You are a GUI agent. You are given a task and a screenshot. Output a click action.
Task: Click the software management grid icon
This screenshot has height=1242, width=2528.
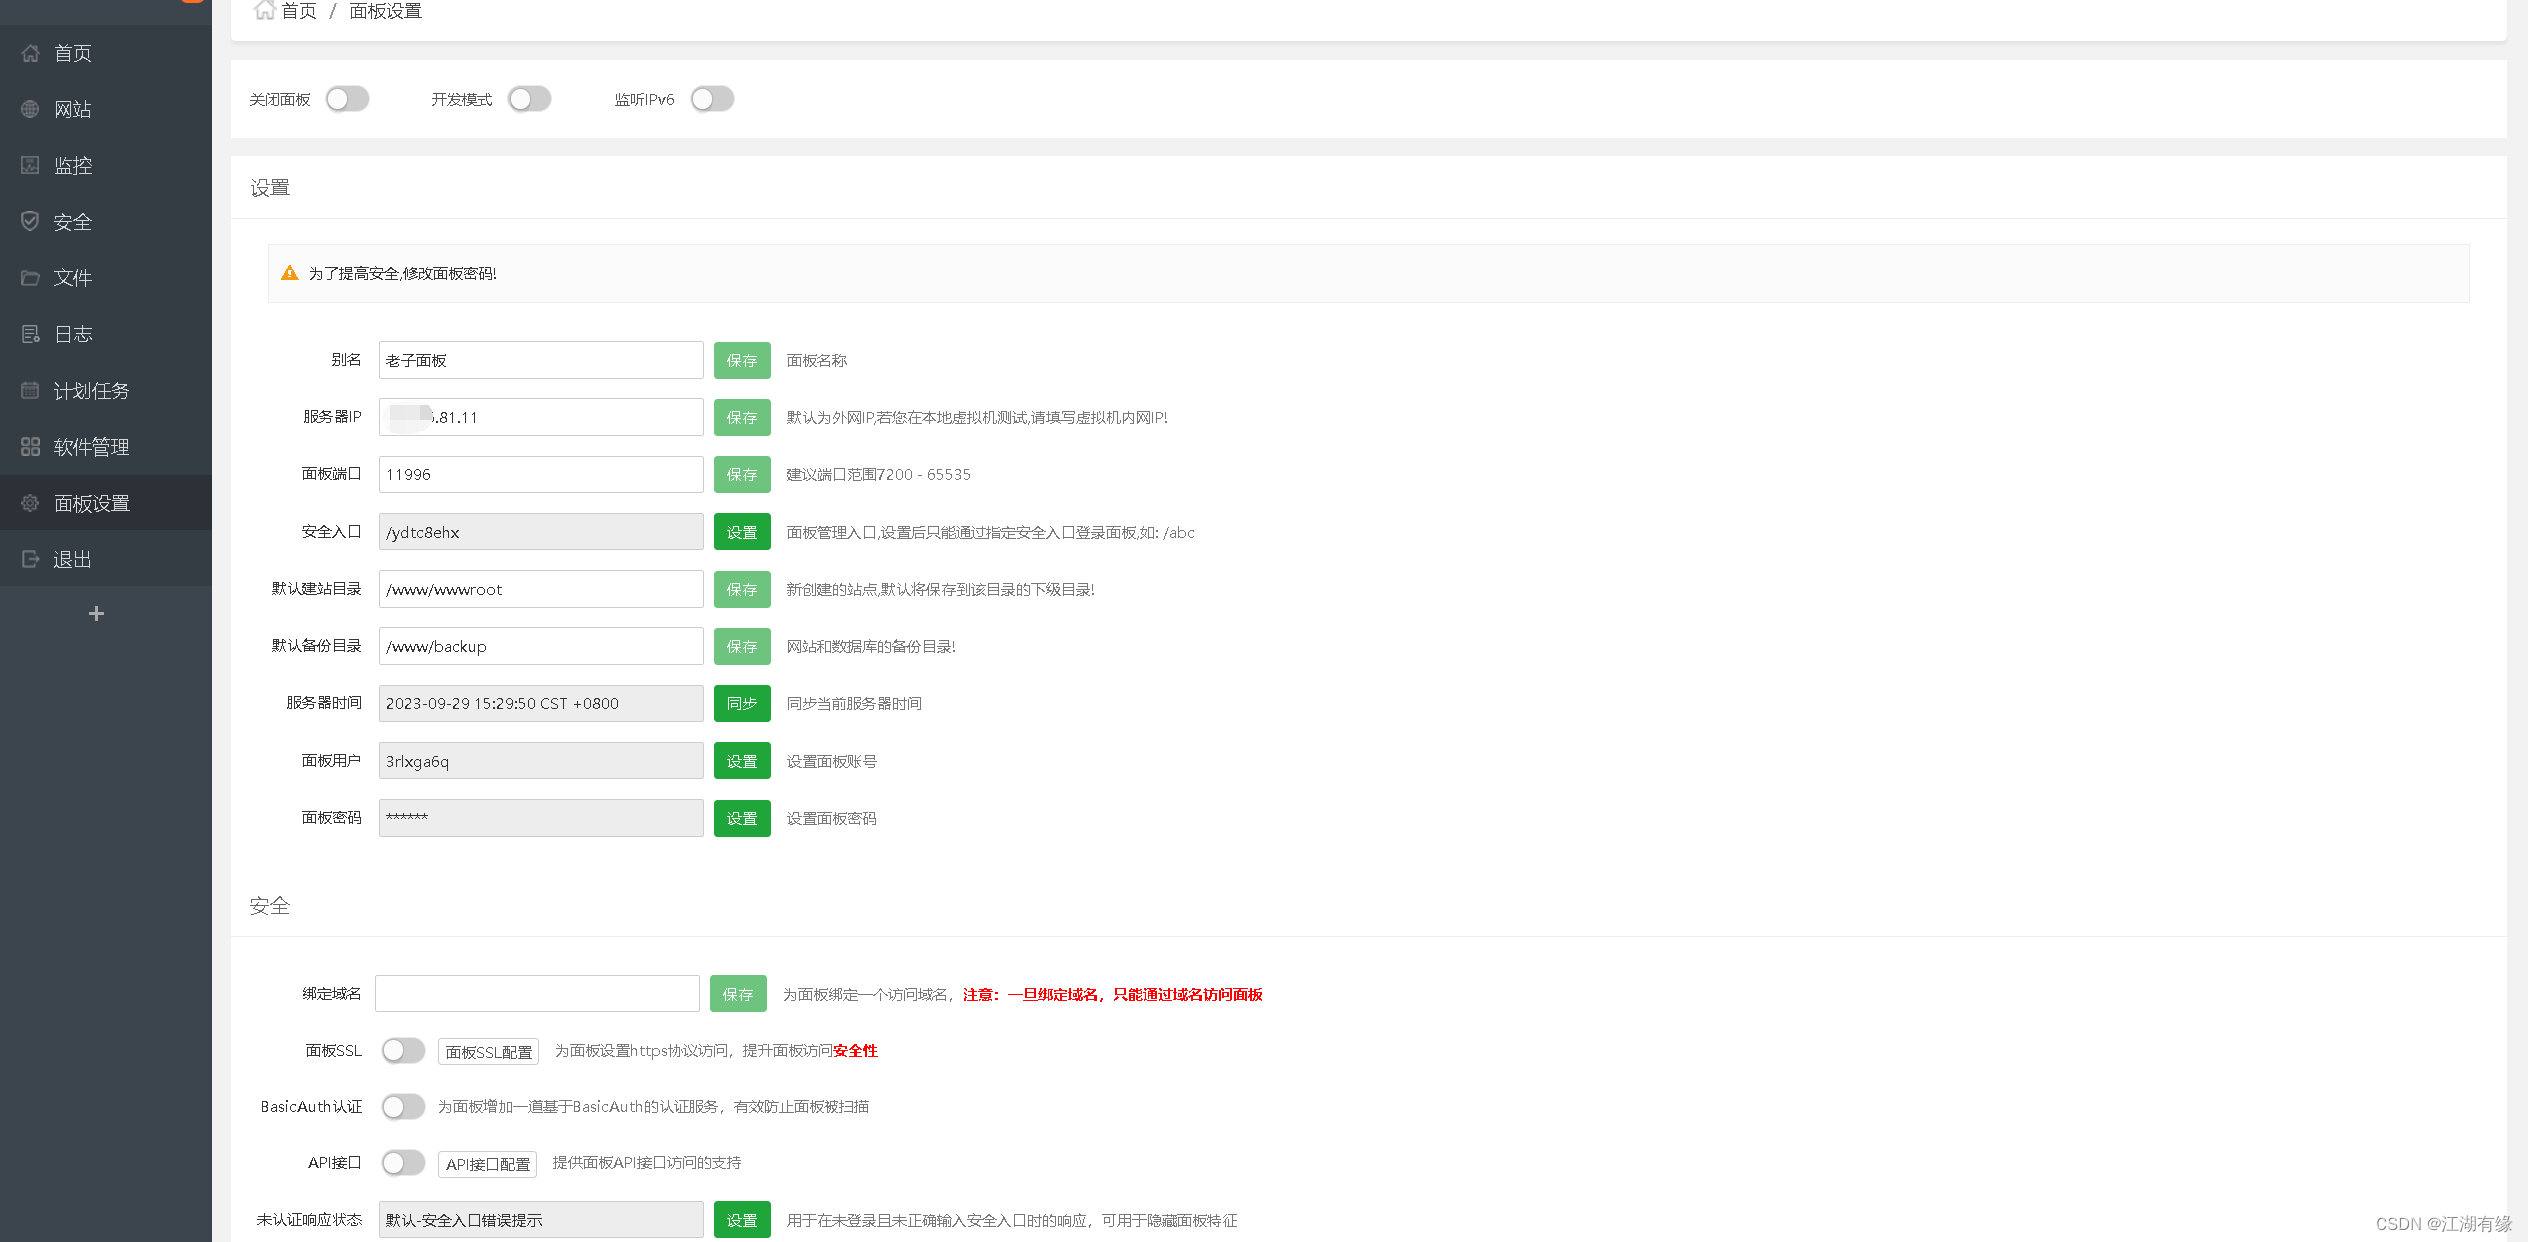(31, 447)
